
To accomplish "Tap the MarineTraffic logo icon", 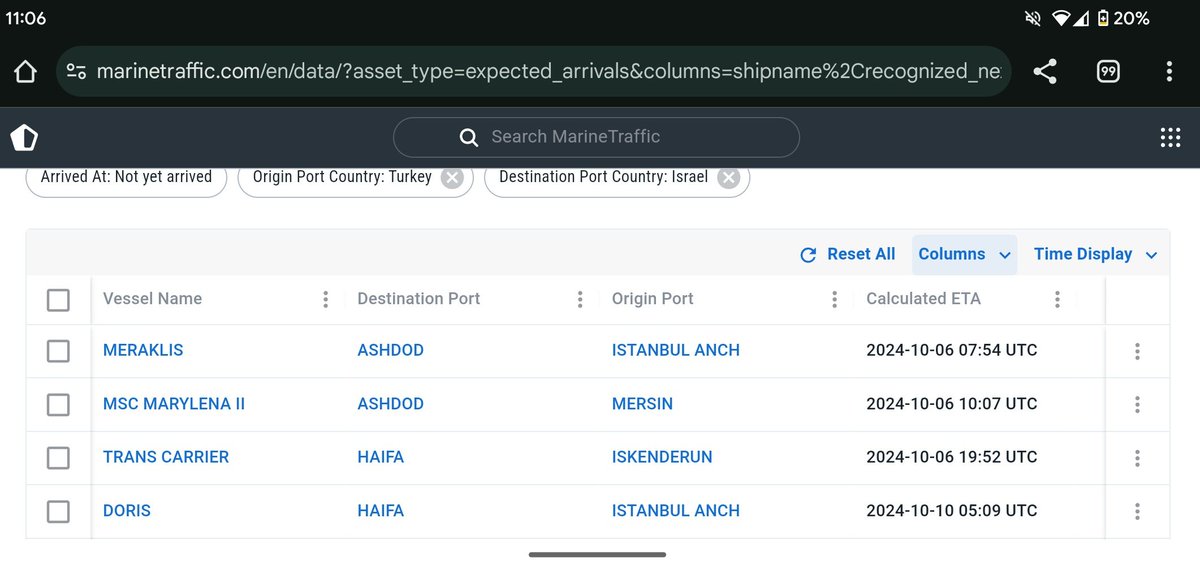I will point(24,138).
